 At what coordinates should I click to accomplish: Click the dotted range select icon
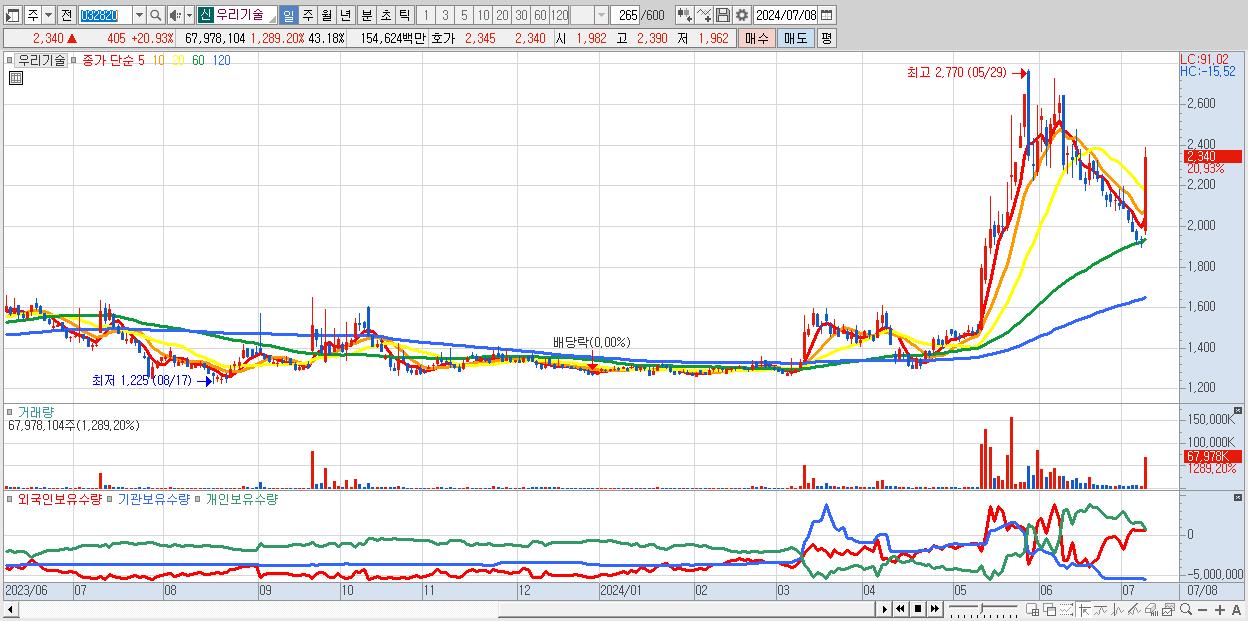click(x=1066, y=610)
